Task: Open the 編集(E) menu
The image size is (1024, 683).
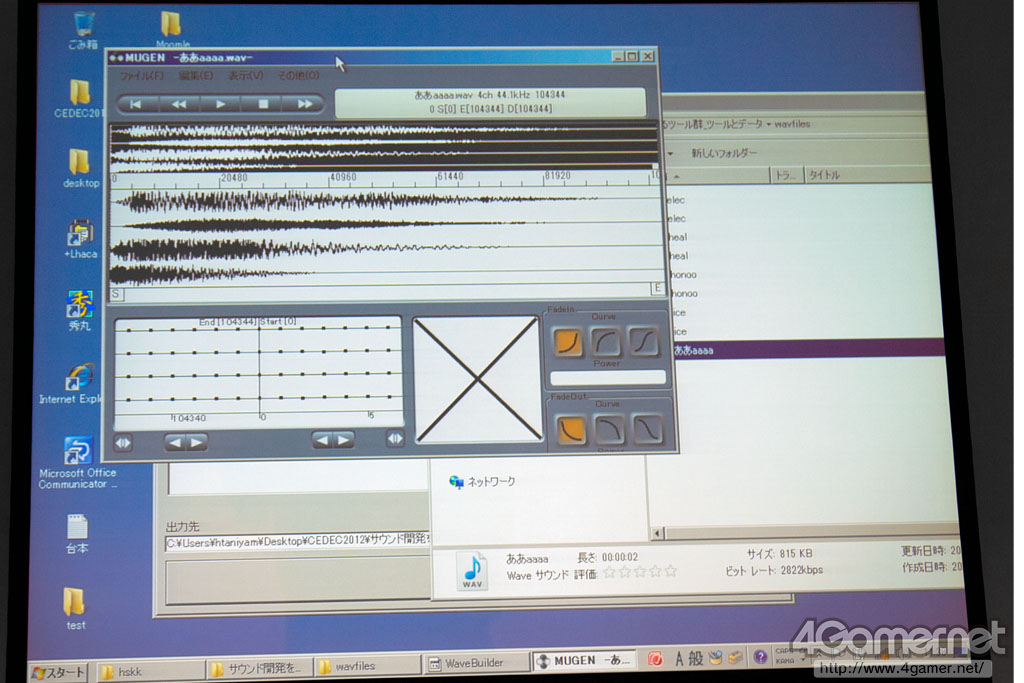Action: pos(195,76)
